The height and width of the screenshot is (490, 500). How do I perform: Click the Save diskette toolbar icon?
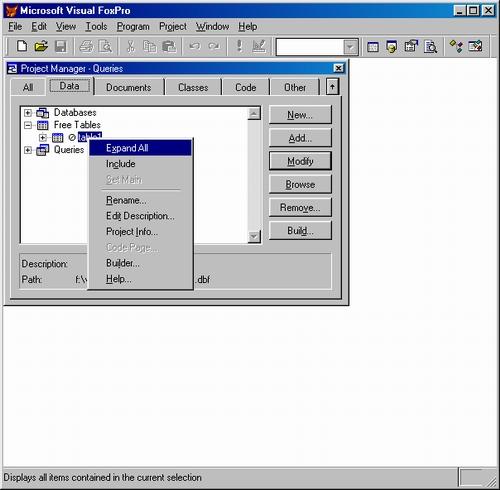click(x=60, y=46)
